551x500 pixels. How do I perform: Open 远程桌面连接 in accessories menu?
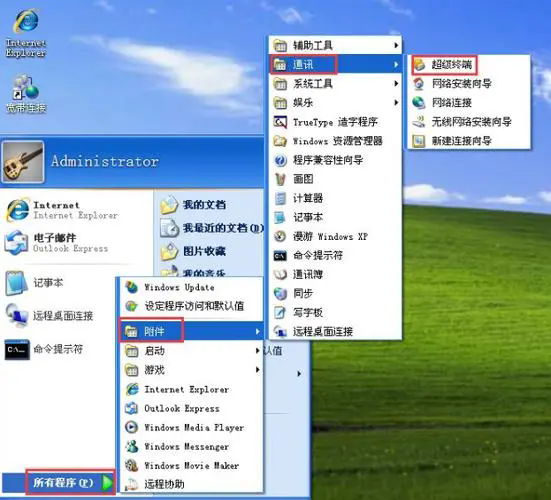(336, 331)
